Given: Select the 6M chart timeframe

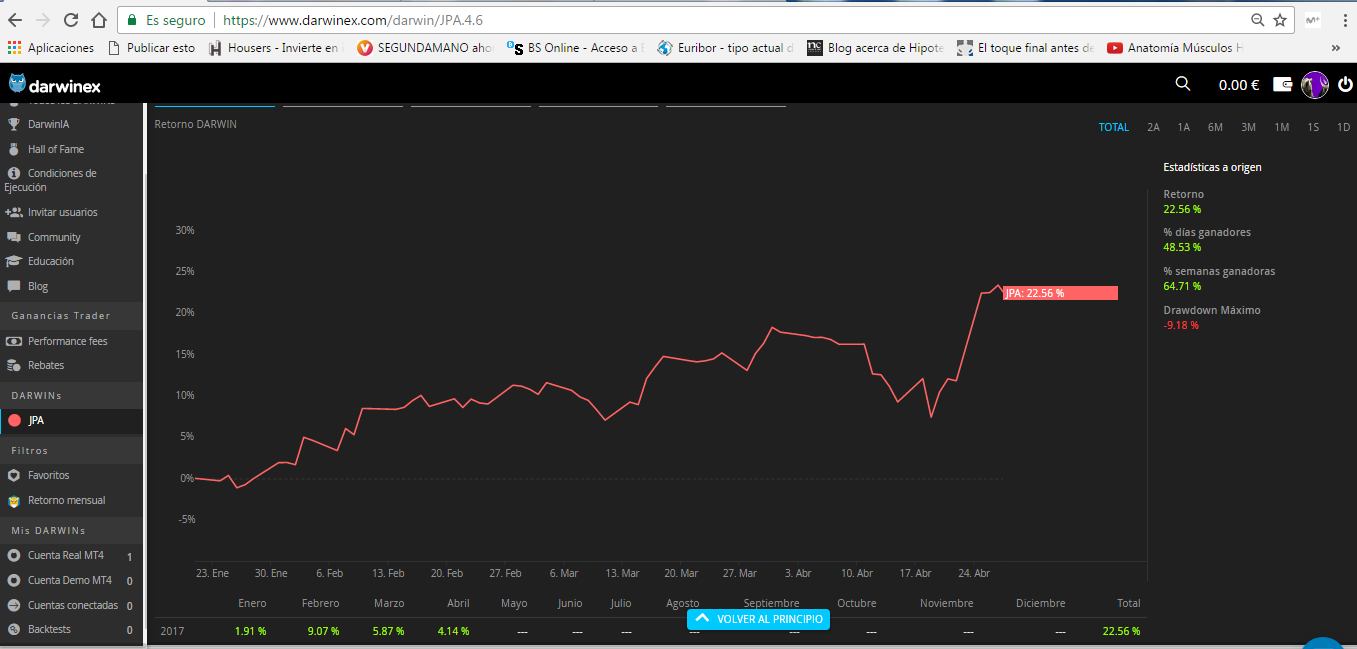Looking at the screenshot, I should pos(1215,127).
